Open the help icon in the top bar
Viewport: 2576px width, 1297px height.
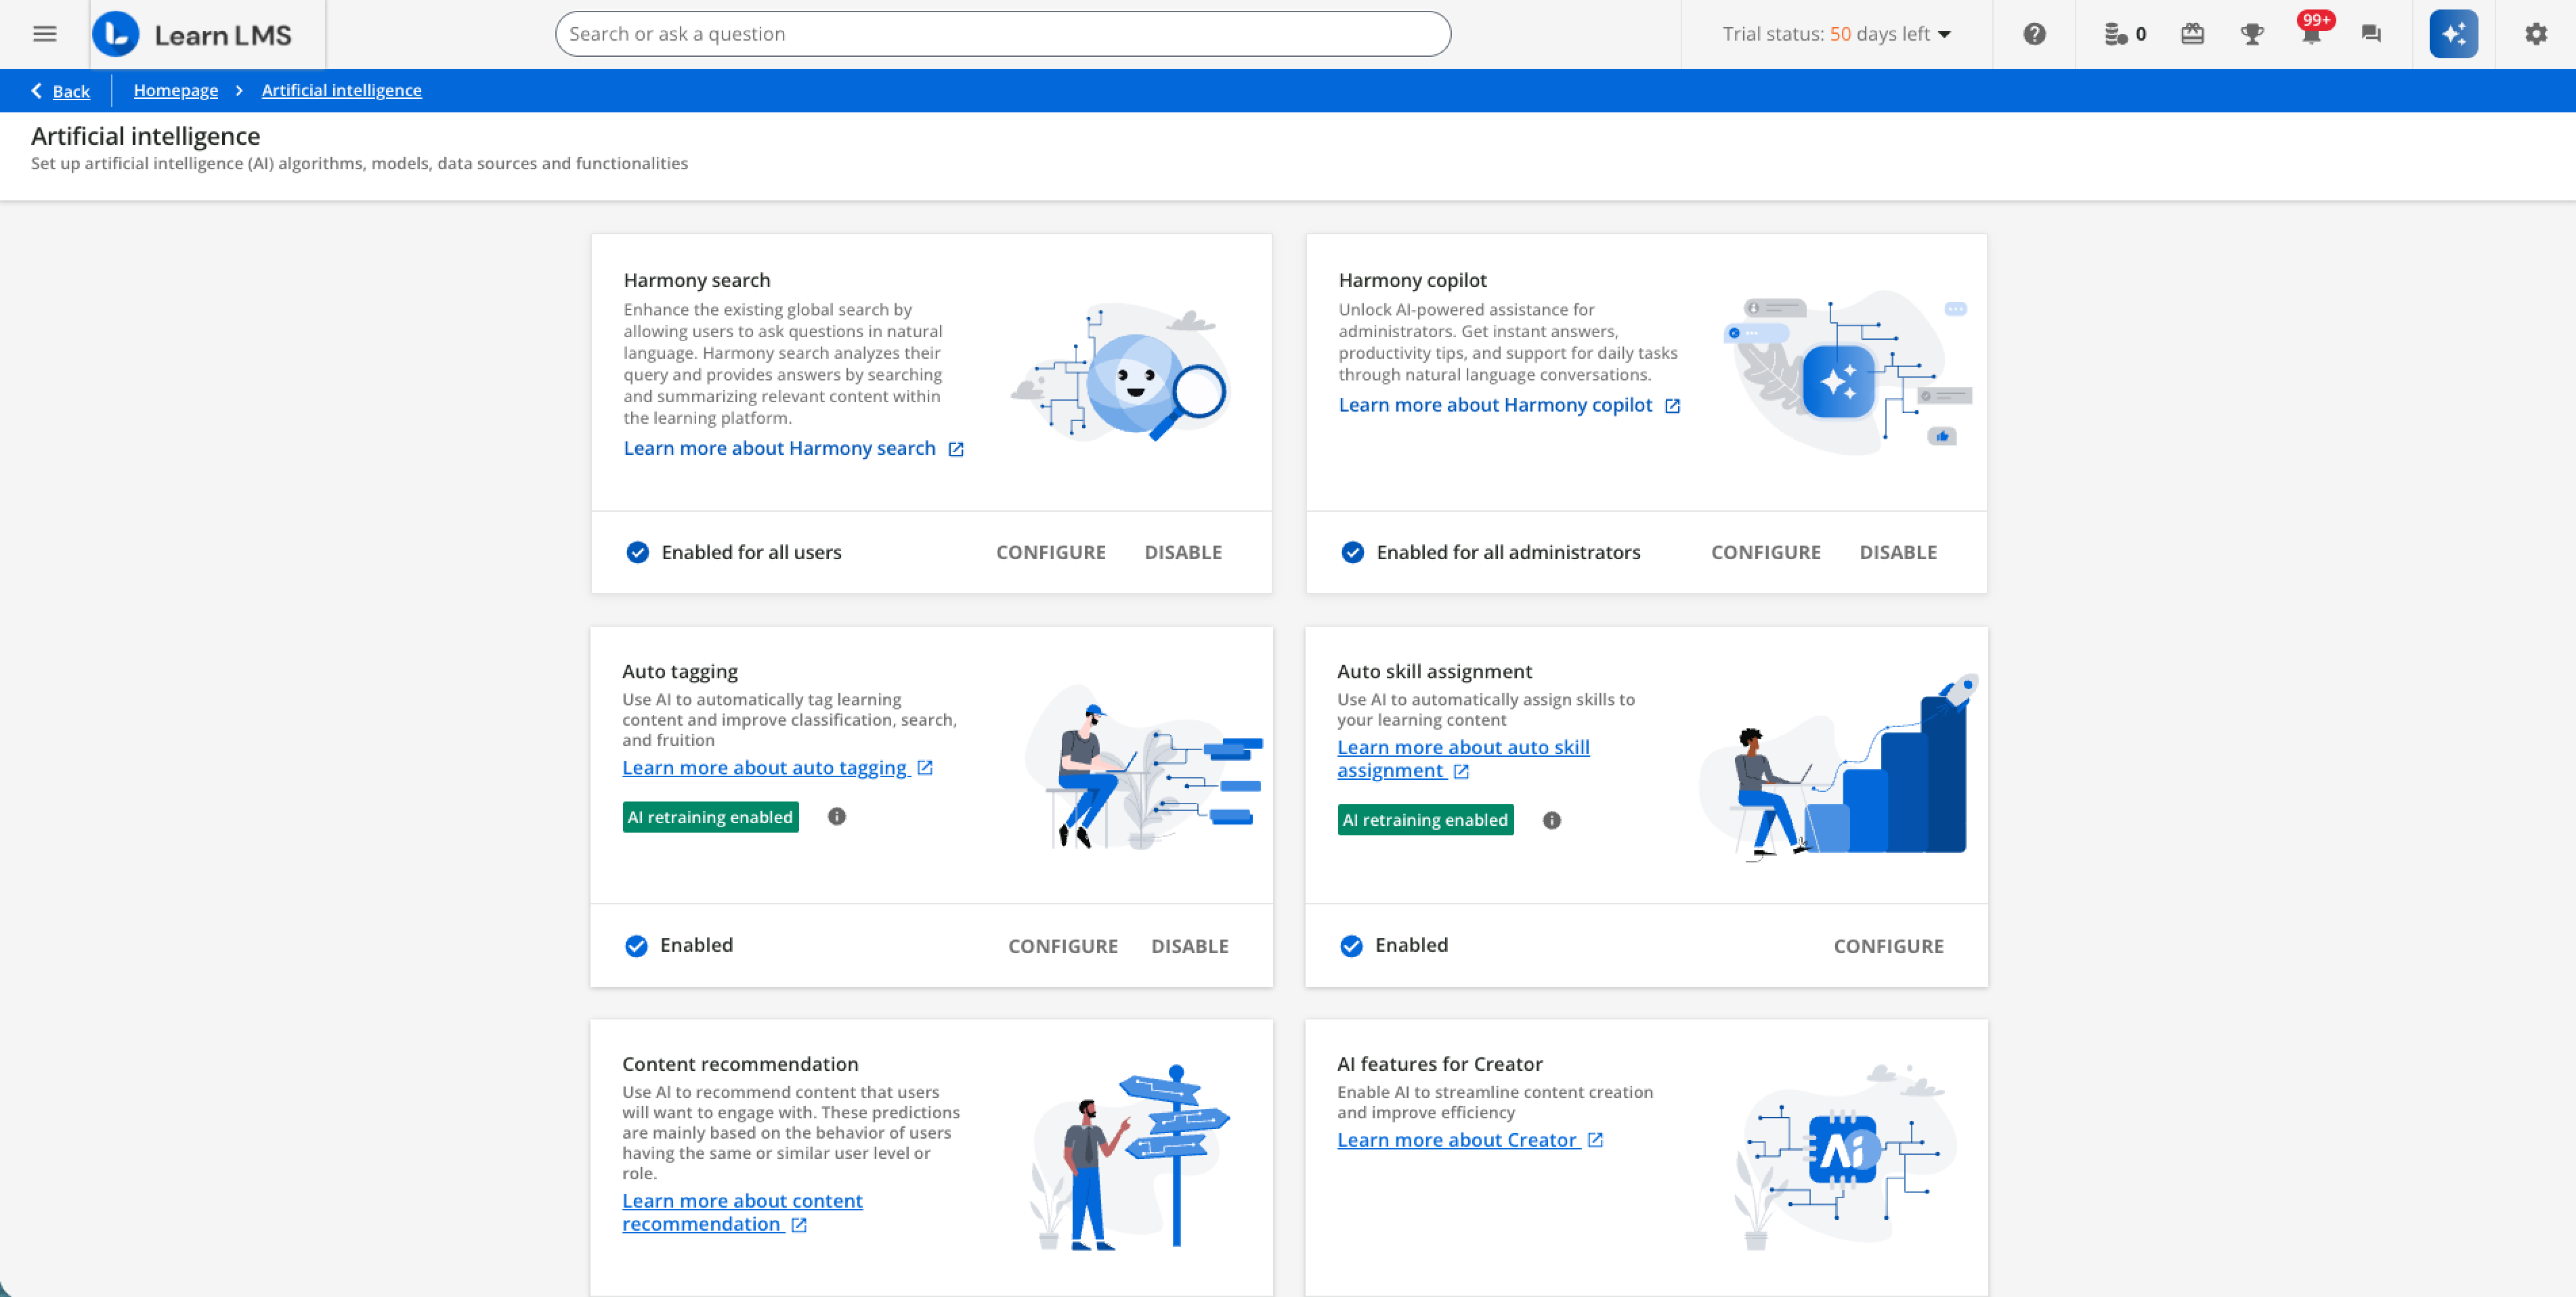click(2035, 33)
